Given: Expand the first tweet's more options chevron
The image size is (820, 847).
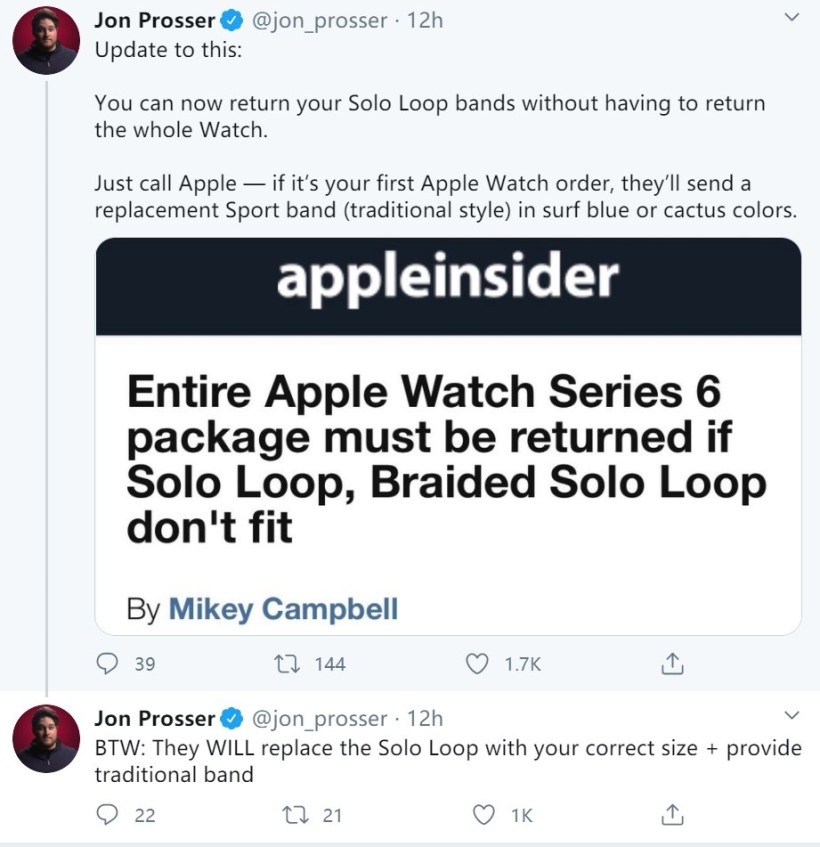Looking at the screenshot, I should point(791,18).
